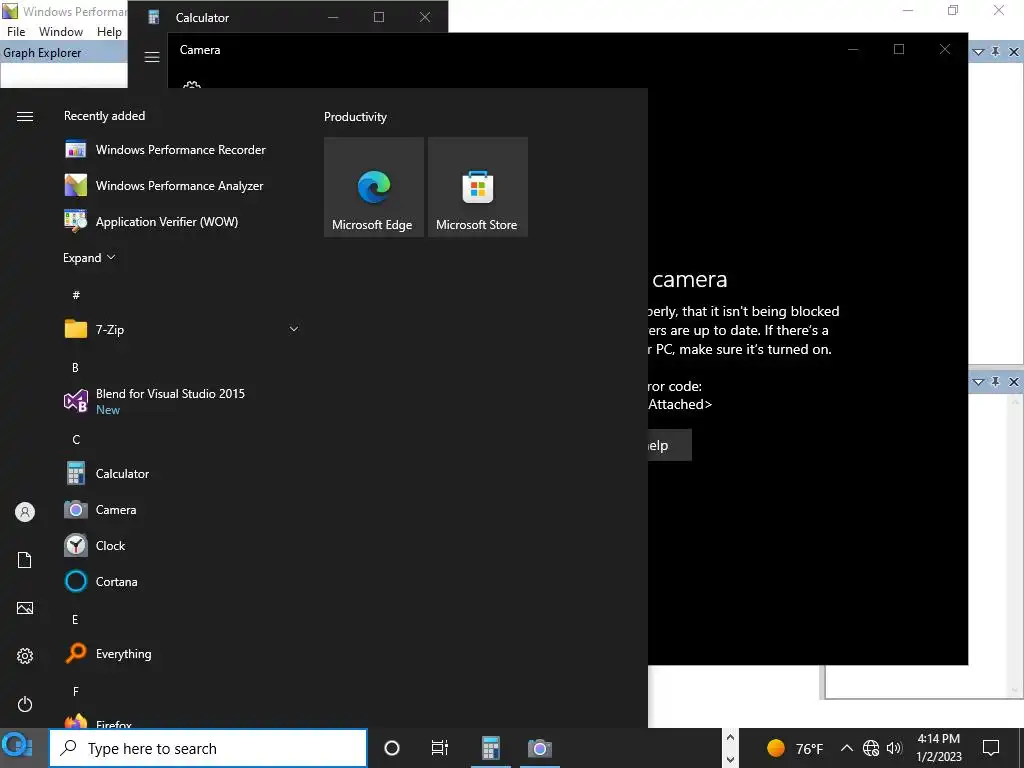Viewport: 1024px width, 768px height.
Task: Open volume speaker tray icon
Action: (894, 748)
